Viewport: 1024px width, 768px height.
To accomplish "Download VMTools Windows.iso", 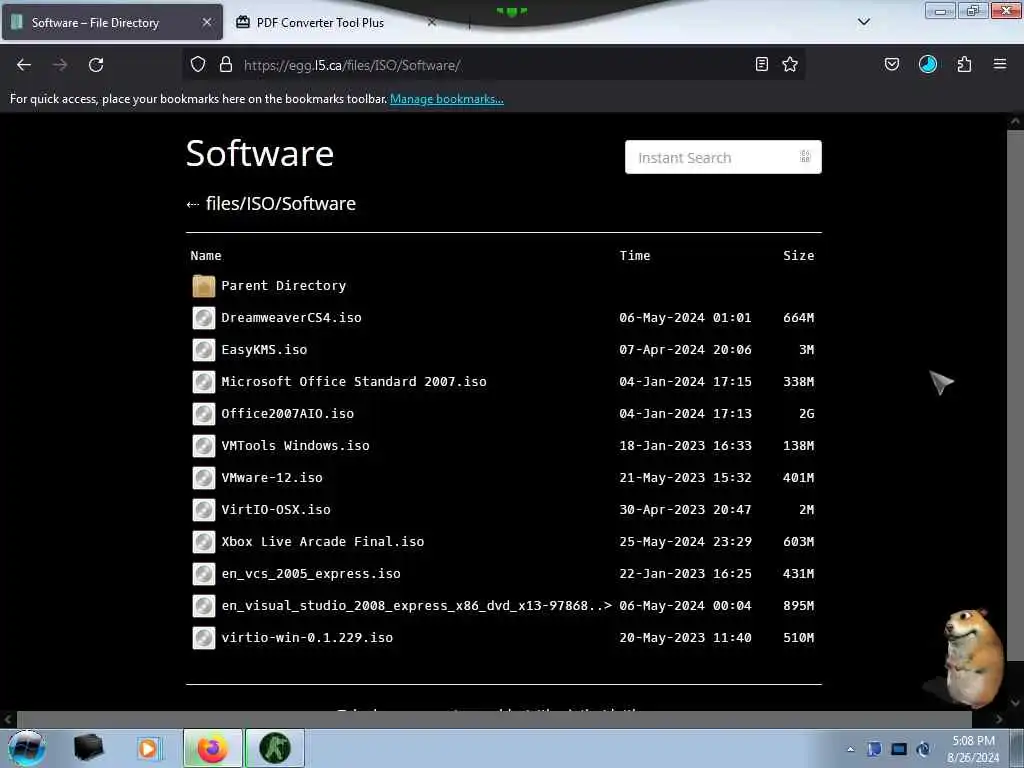I will coord(295,446).
